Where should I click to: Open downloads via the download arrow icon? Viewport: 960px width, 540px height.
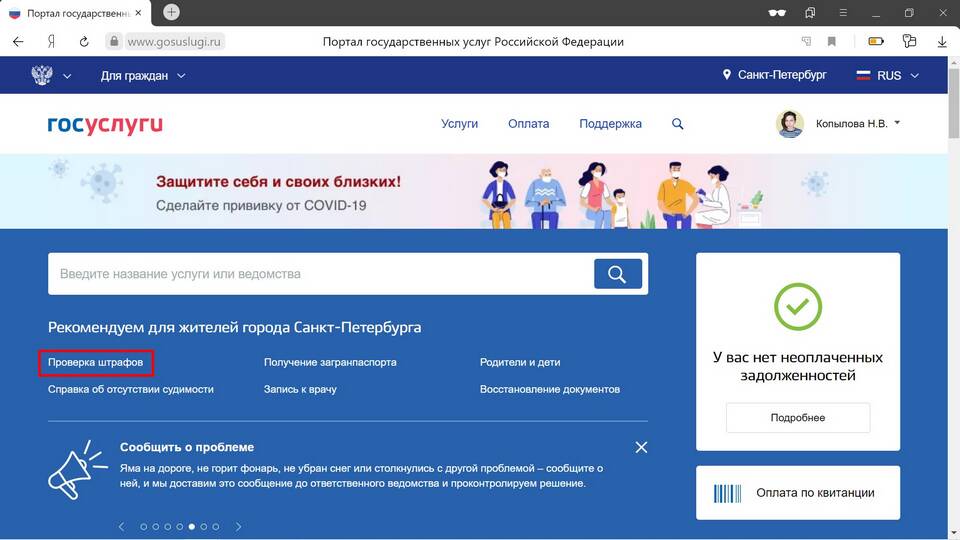click(942, 42)
